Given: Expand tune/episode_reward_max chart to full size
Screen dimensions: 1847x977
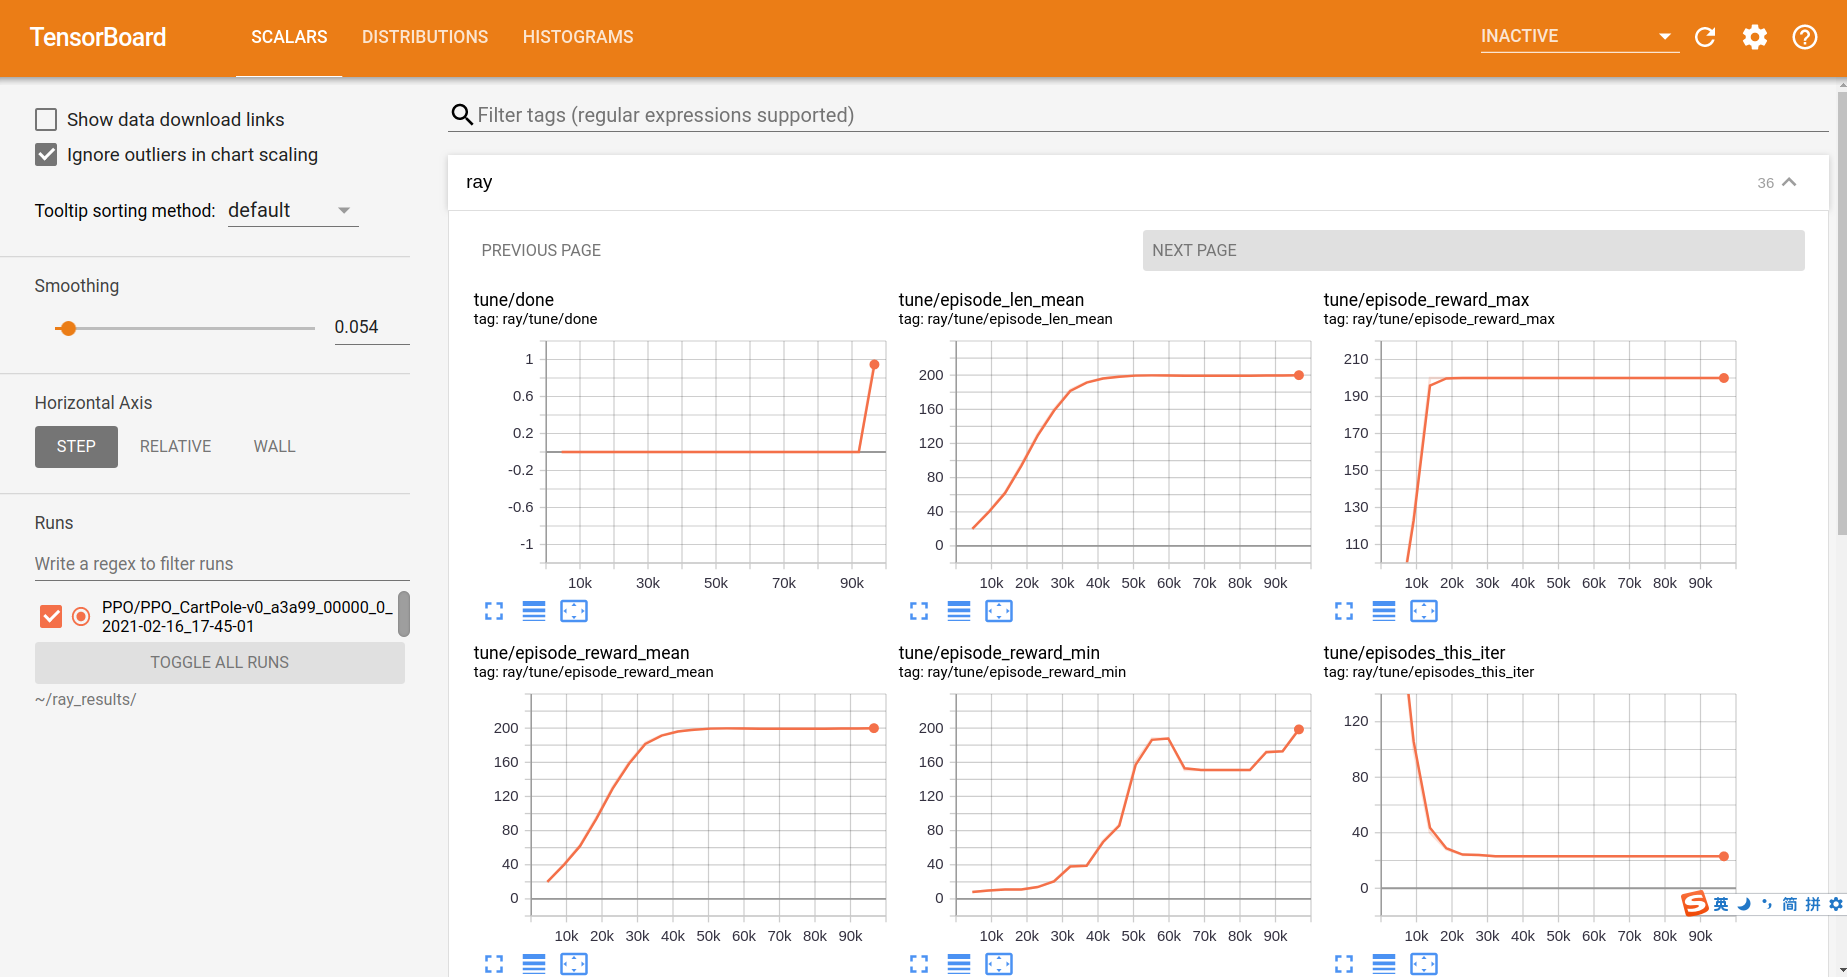Looking at the screenshot, I should coord(1344,611).
